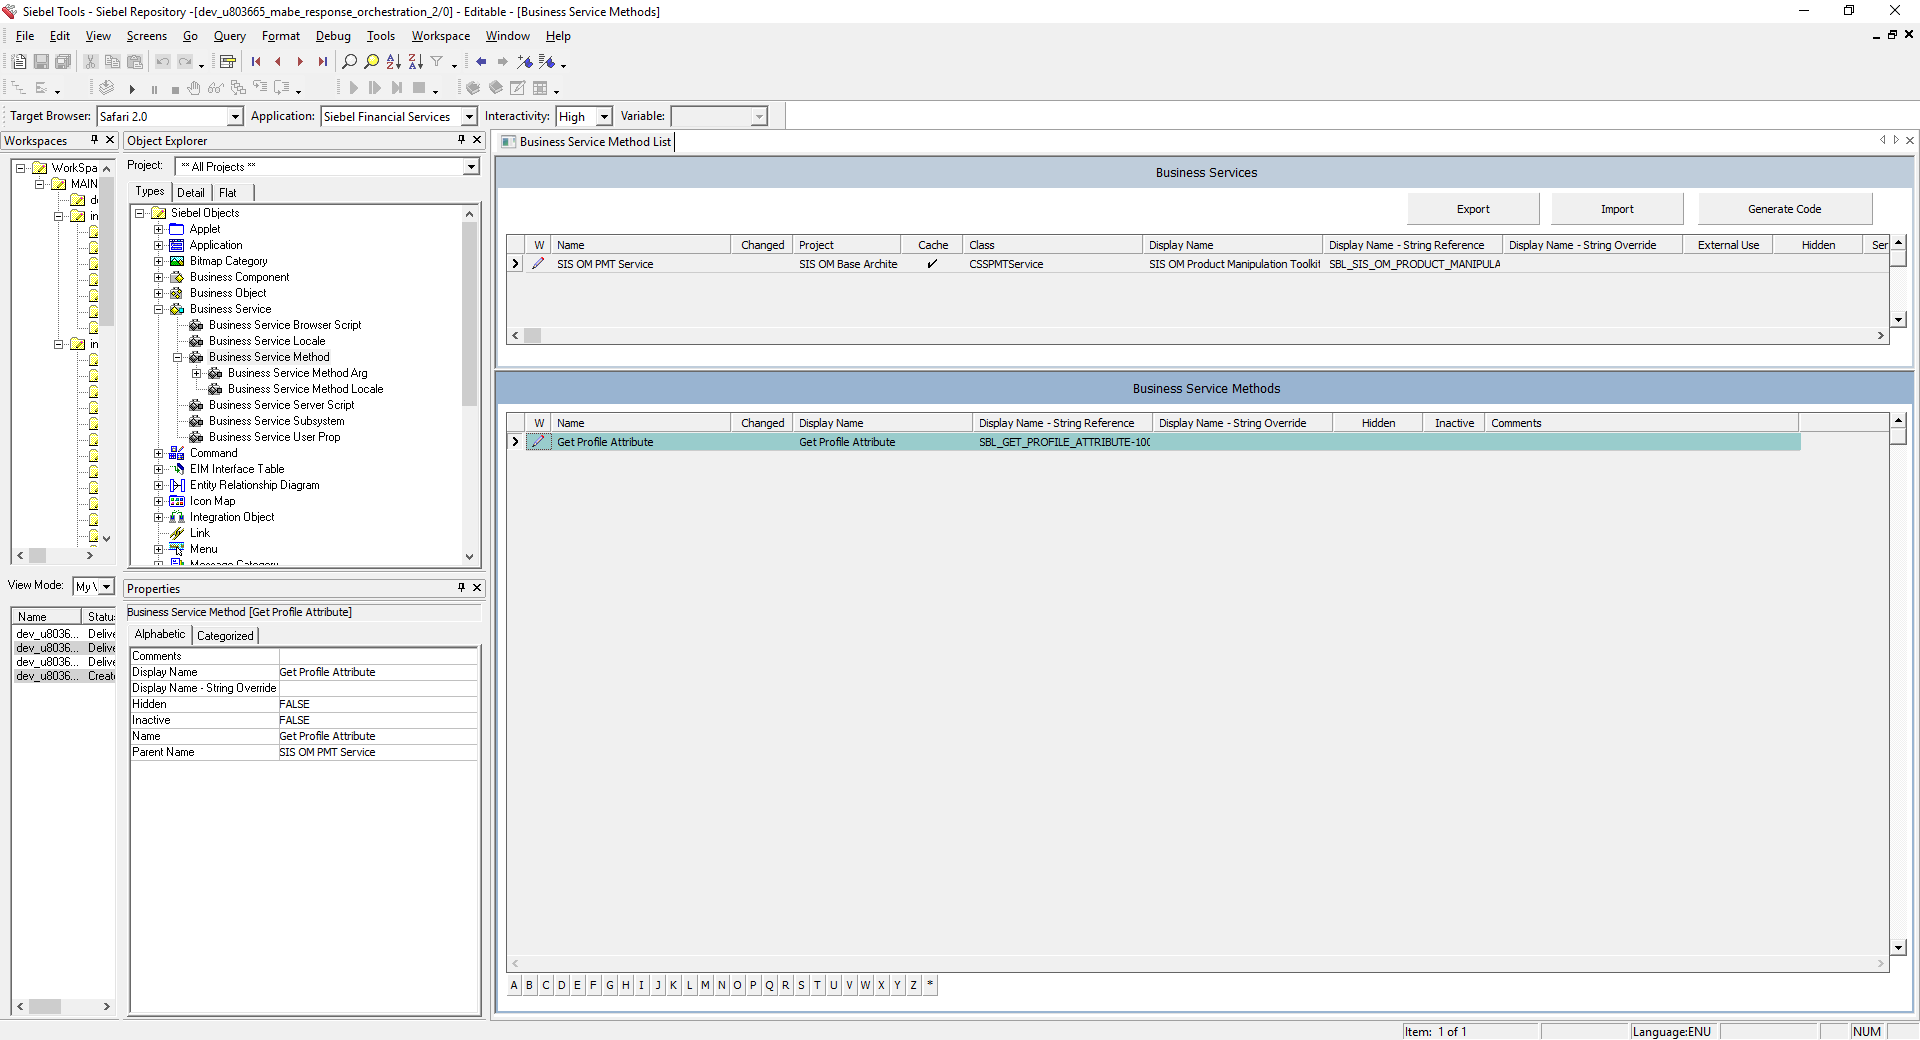
Task: Jump to last record icon
Action: point(322,62)
